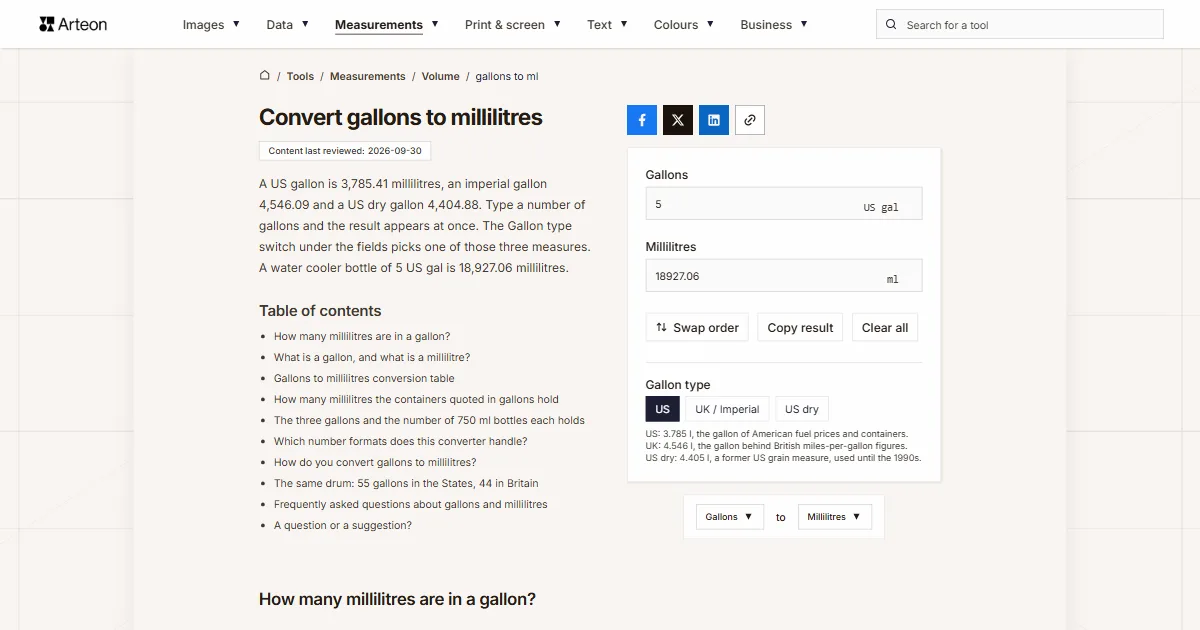This screenshot has width=1200, height=630.
Task: Click the Copy result button
Action: pyautogui.click(x=800, y=327)
